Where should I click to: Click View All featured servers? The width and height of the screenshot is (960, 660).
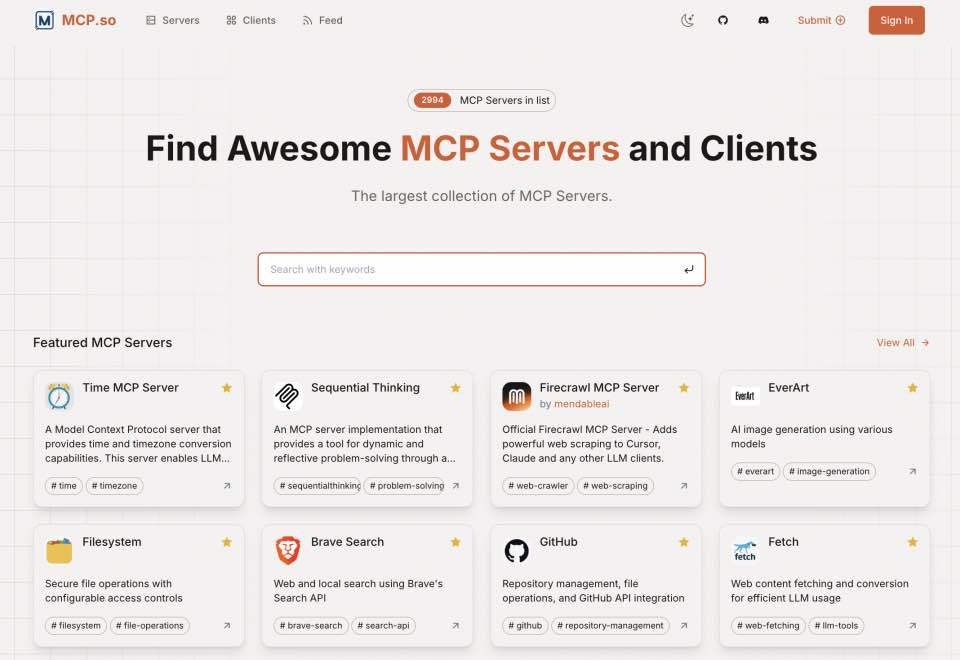pos(902,343)
